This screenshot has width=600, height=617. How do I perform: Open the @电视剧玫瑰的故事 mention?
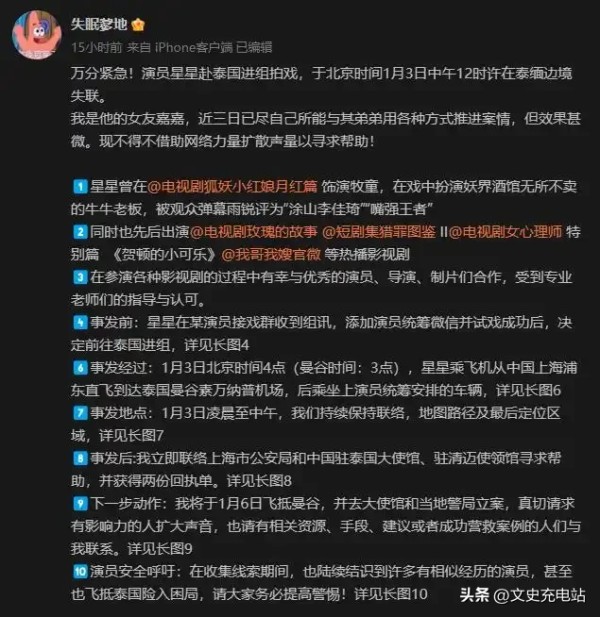pyautogui.click(x=253, y=232)
